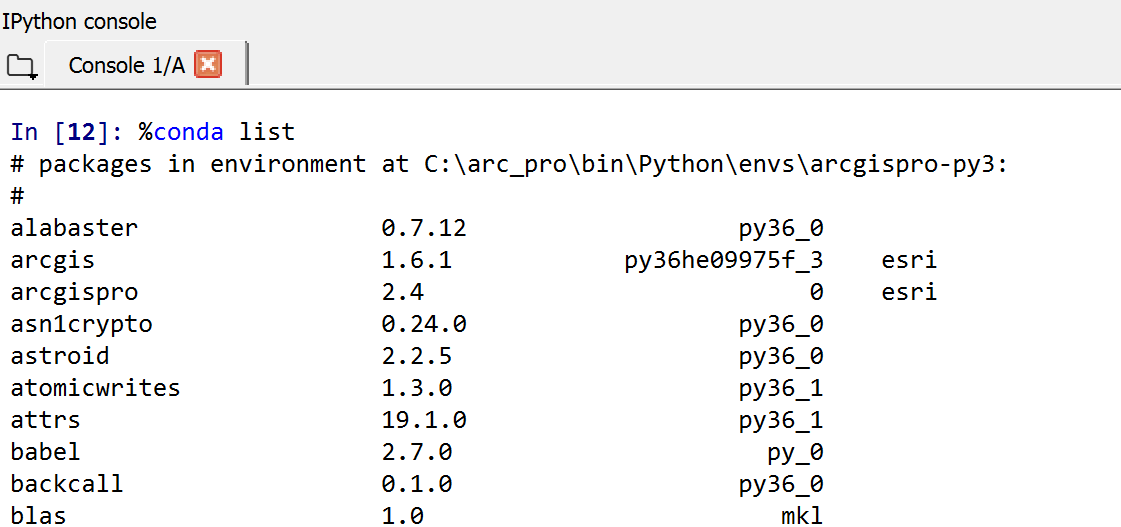
Task: Click the IPython console pane title
Action: (79, 21)
